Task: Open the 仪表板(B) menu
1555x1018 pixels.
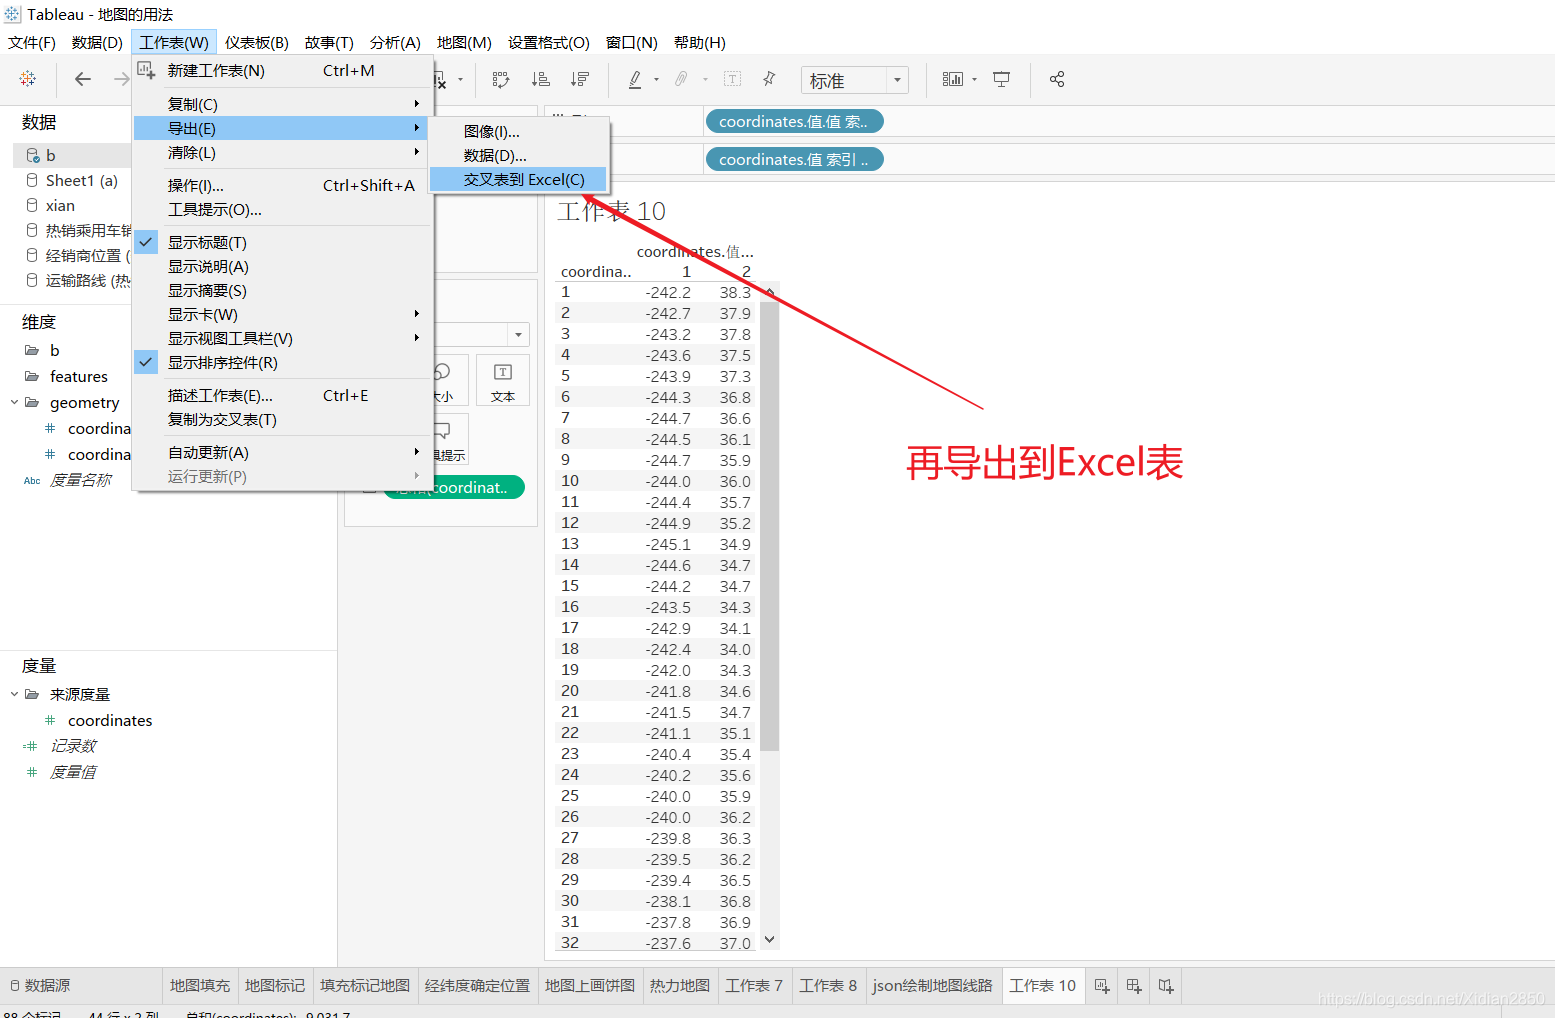Action: click(x=257, y=42)
